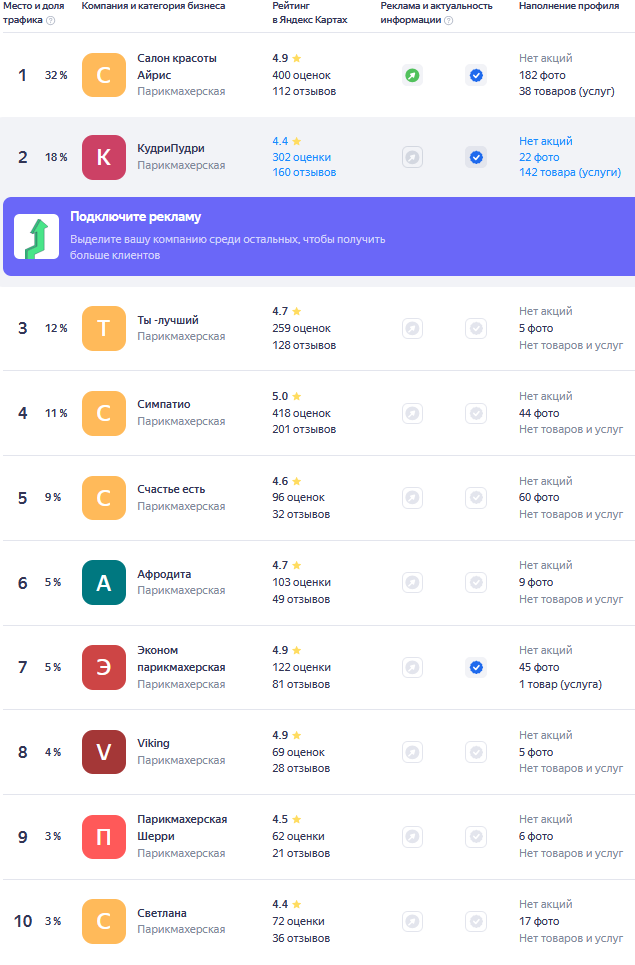The height and width of the screenshot is (965, 635).
Task: Click the green advertising icon for Салон красоты Айрис
Action: (x=412, y=75)
